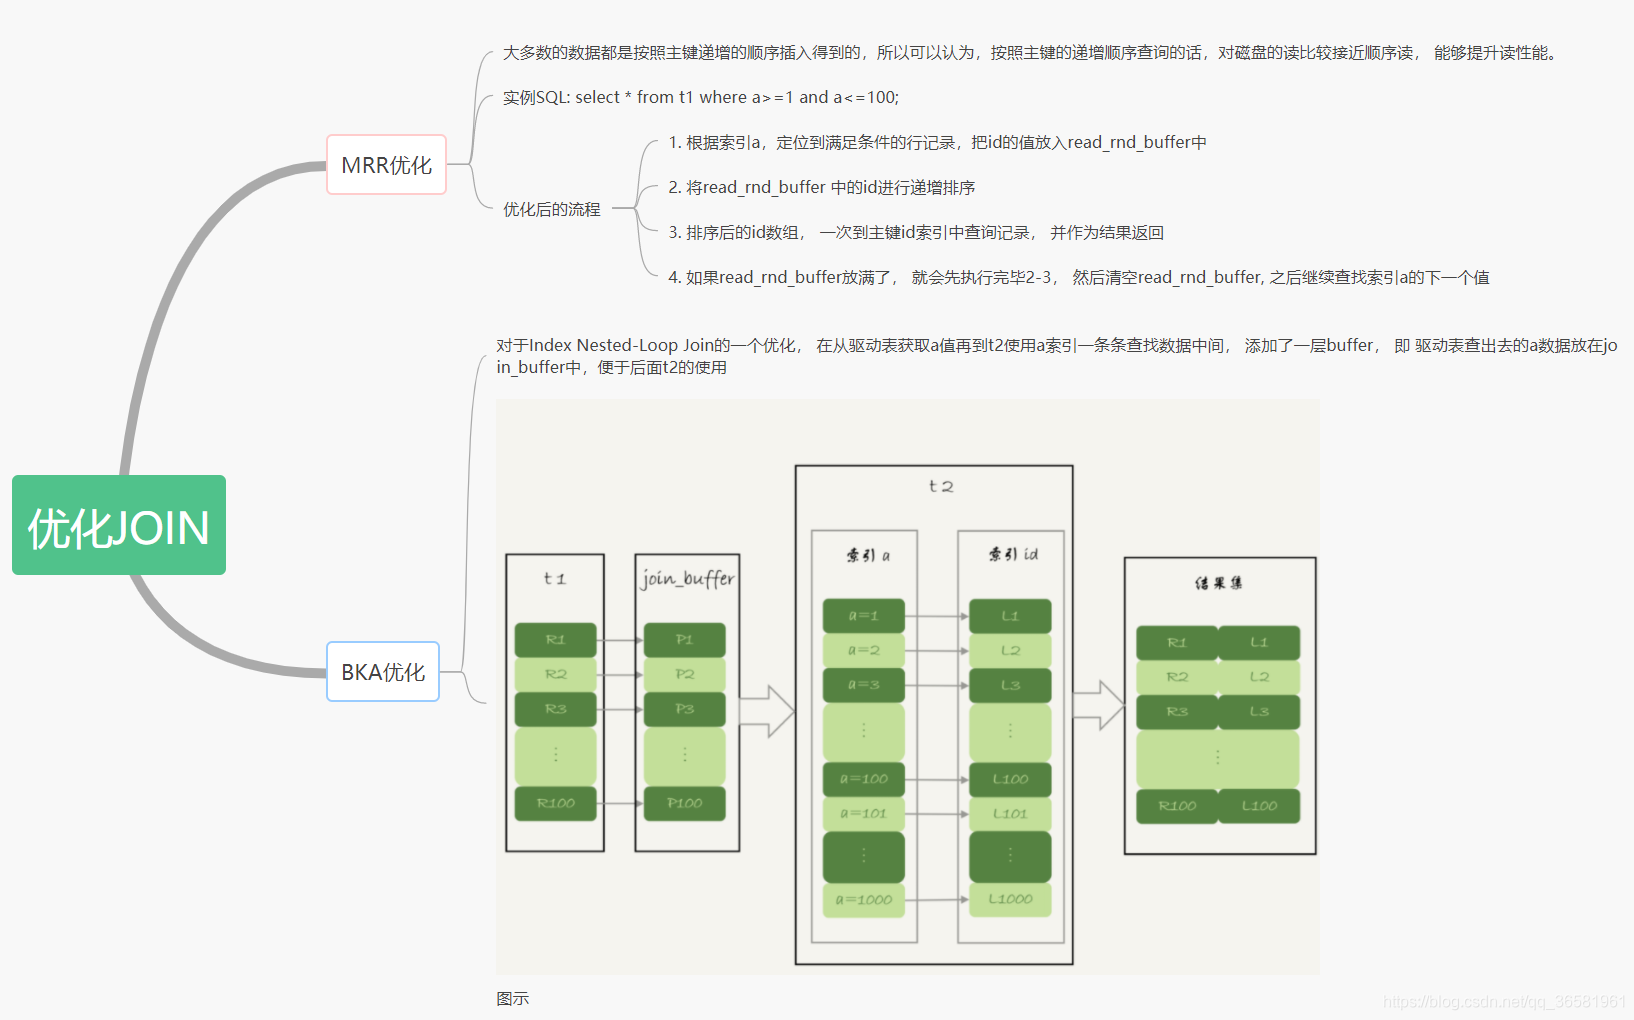This screenshot has height=1020, width=1634.
Task: Click the R2 cell in t1 column
Action: tap(556, 674)
